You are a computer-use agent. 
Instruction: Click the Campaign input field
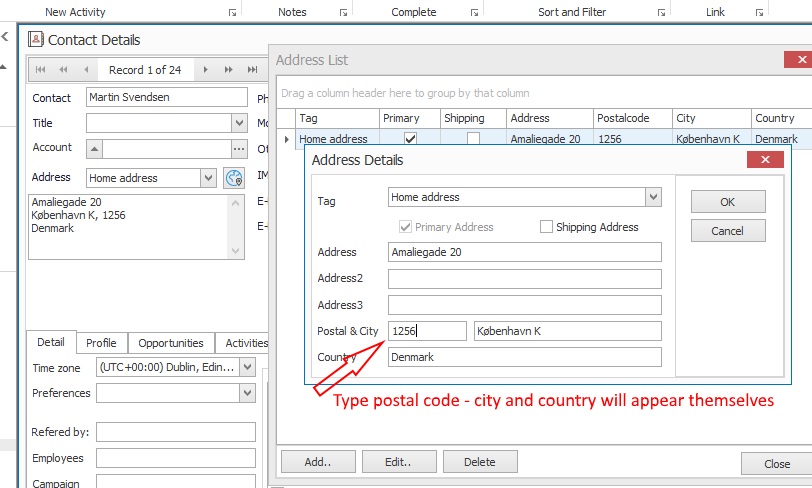pos(176,481)
